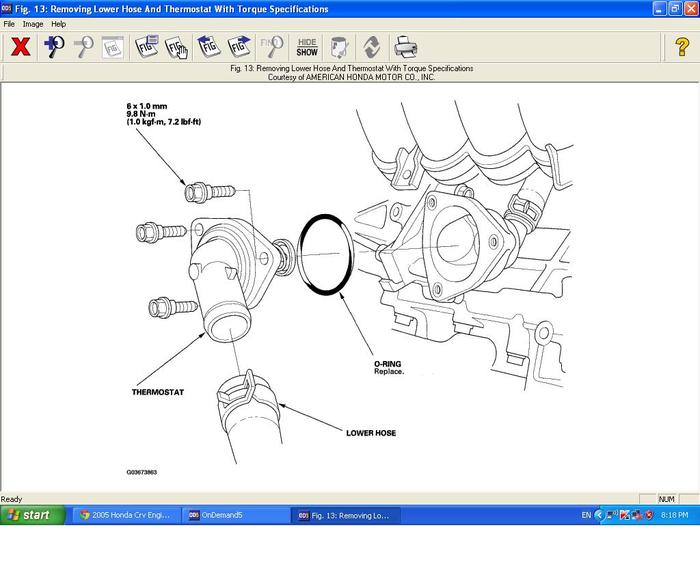This screenshot has width=700, height=571.
Task: Select Fig. 13 taskbar window button
Action: click(x=345, y=515)
